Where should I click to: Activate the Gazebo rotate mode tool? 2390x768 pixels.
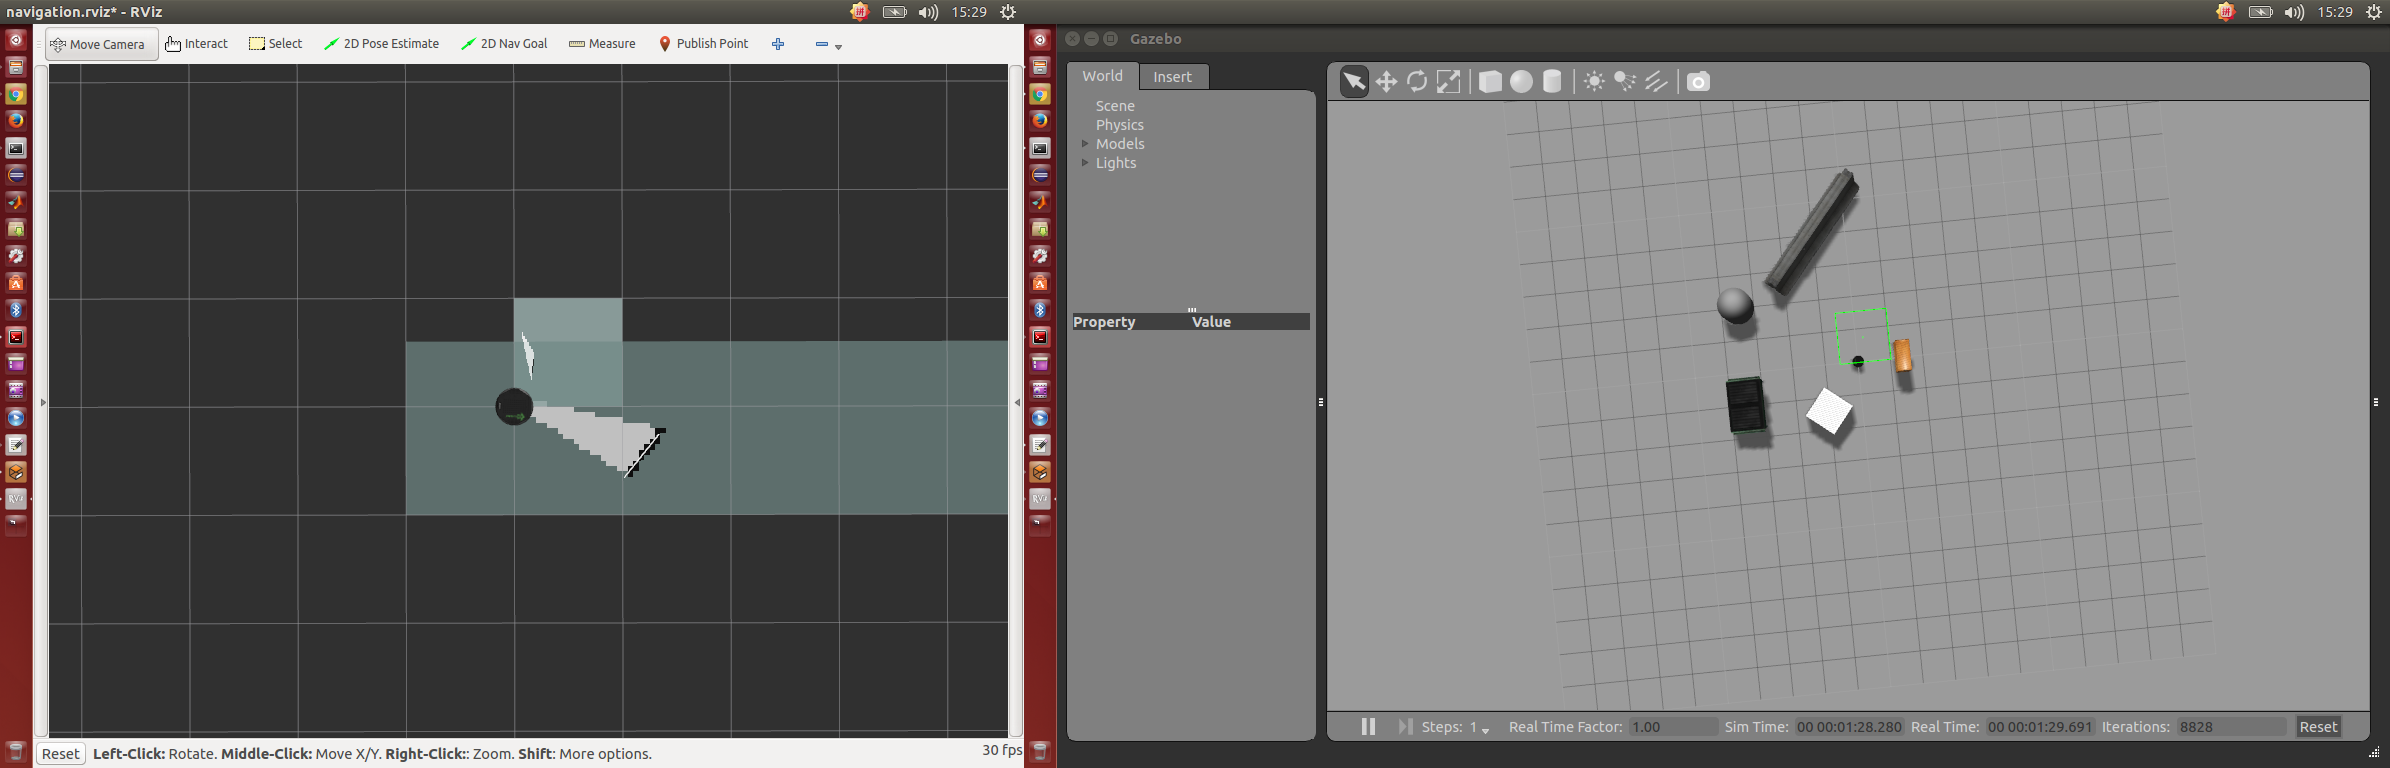click(1417, 81)
